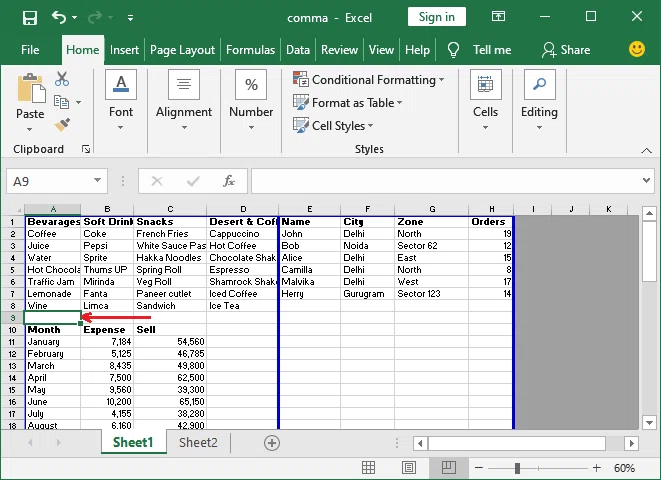
Task: Select cell containing February
Action: click(53, 354)
